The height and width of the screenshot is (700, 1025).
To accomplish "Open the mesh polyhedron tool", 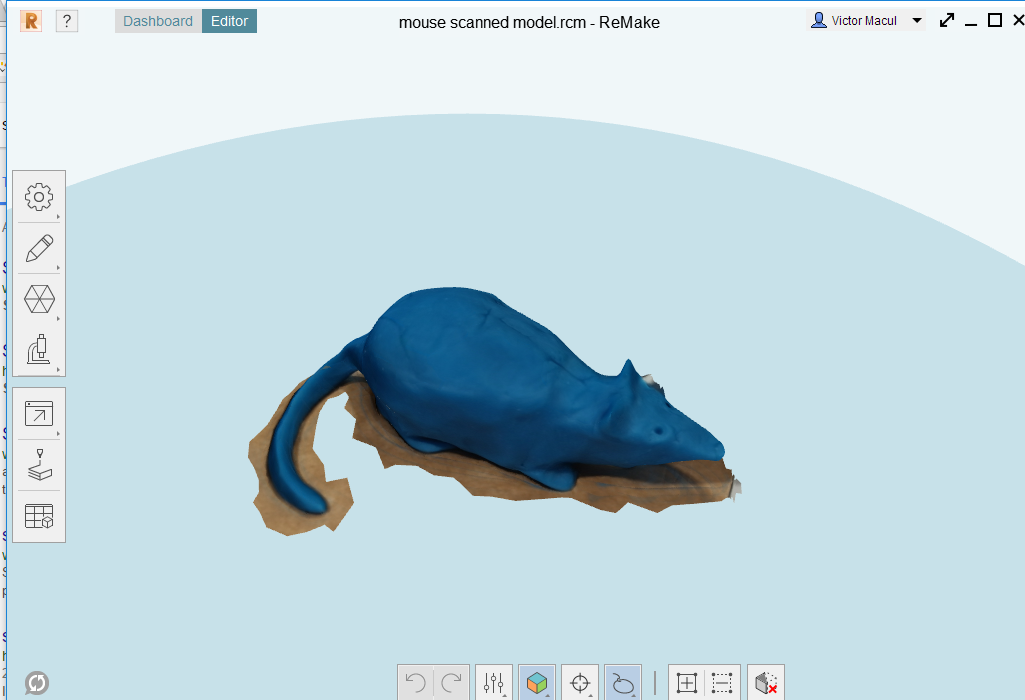I will pyautogui.click(x=39, y=299).
